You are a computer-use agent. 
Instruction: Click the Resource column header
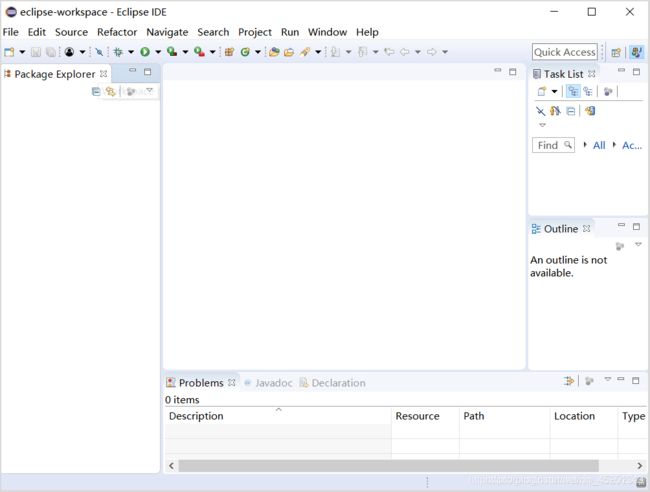tap(425, 416)
